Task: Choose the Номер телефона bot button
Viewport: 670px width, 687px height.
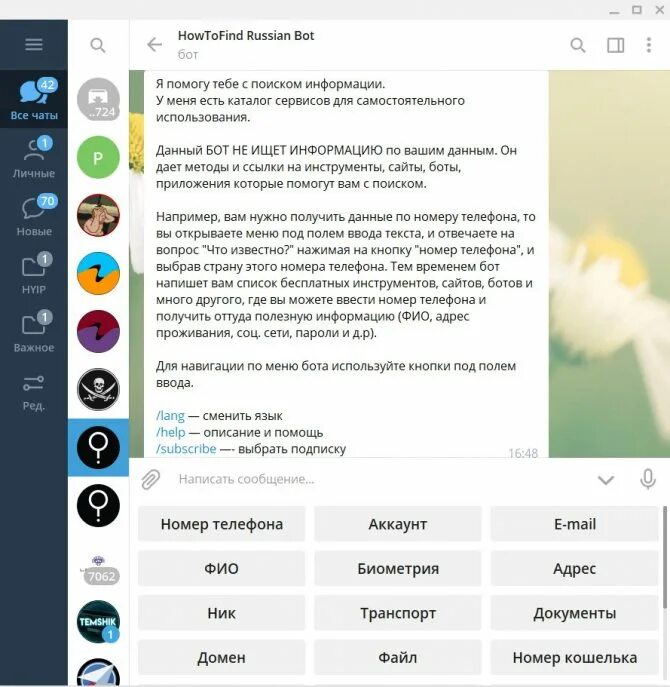Action: tap(221, 524)
